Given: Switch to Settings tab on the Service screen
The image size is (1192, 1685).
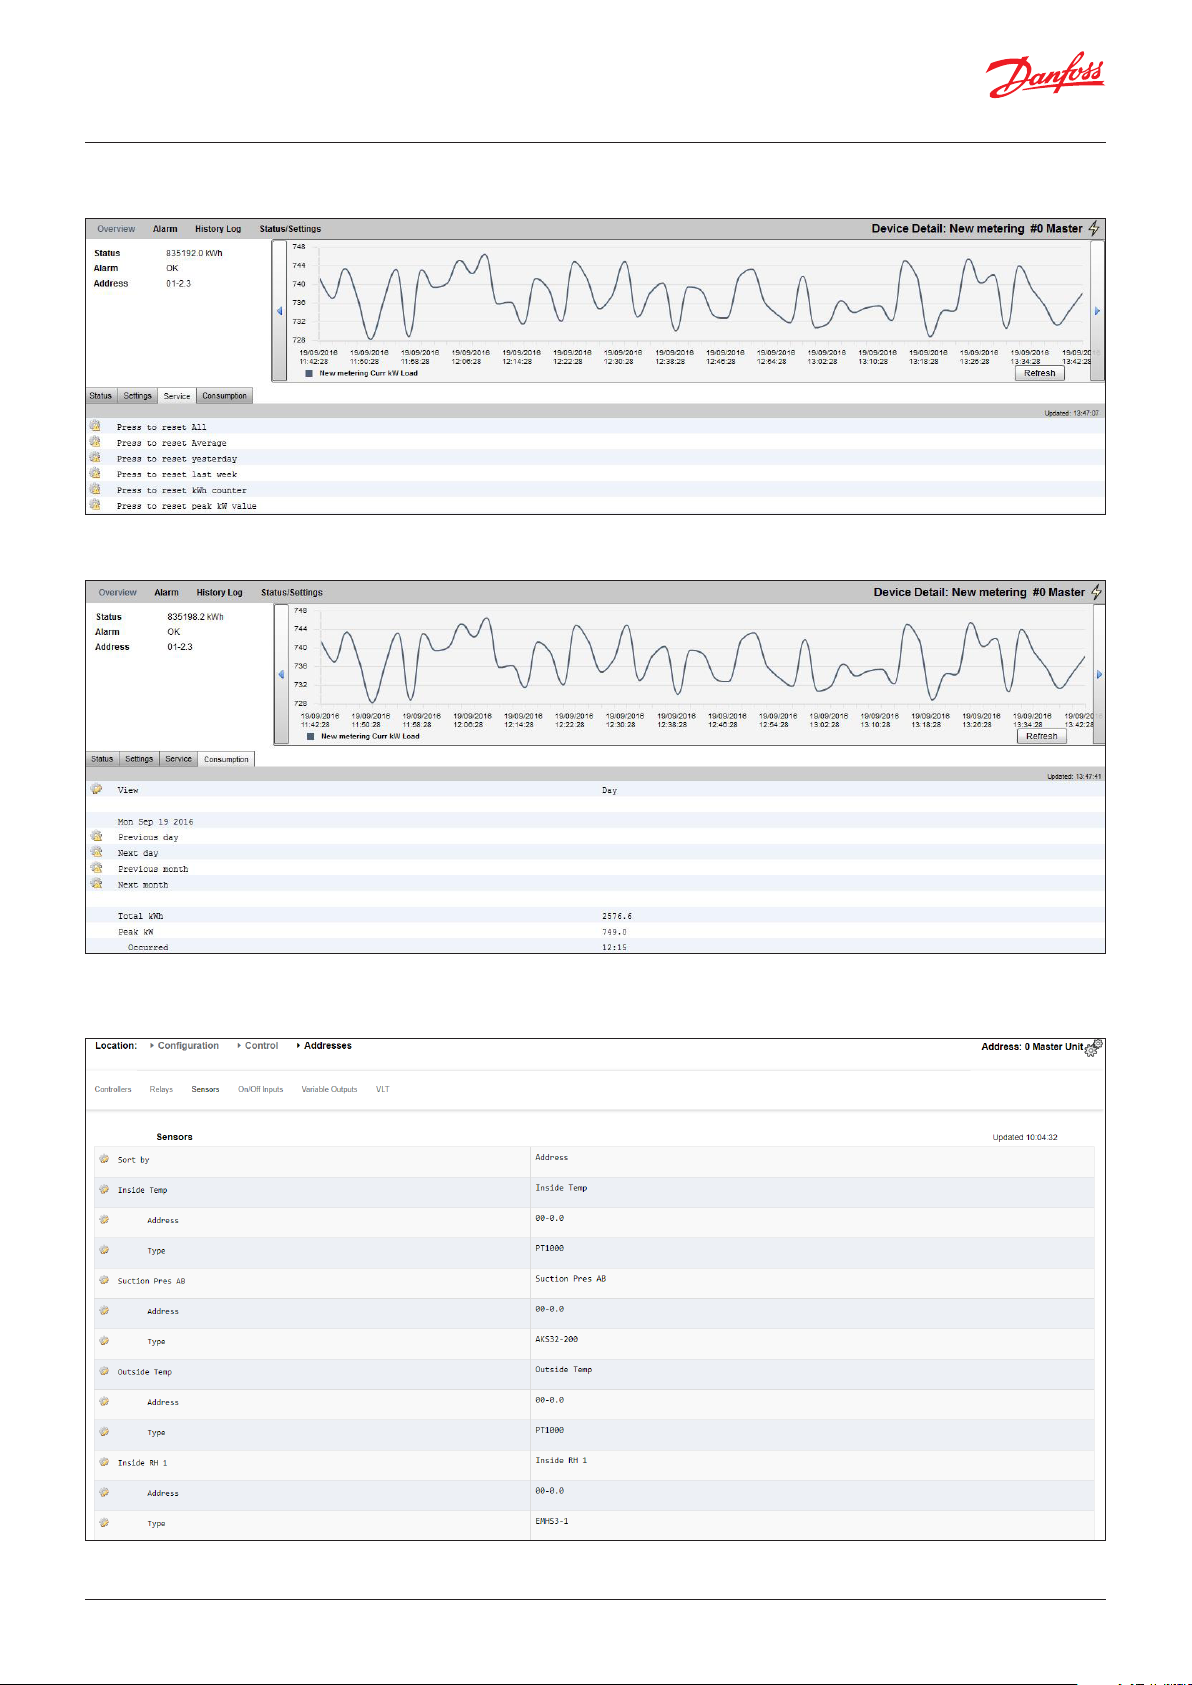Looking at the screenshot, I should click(x=138, y=396).
